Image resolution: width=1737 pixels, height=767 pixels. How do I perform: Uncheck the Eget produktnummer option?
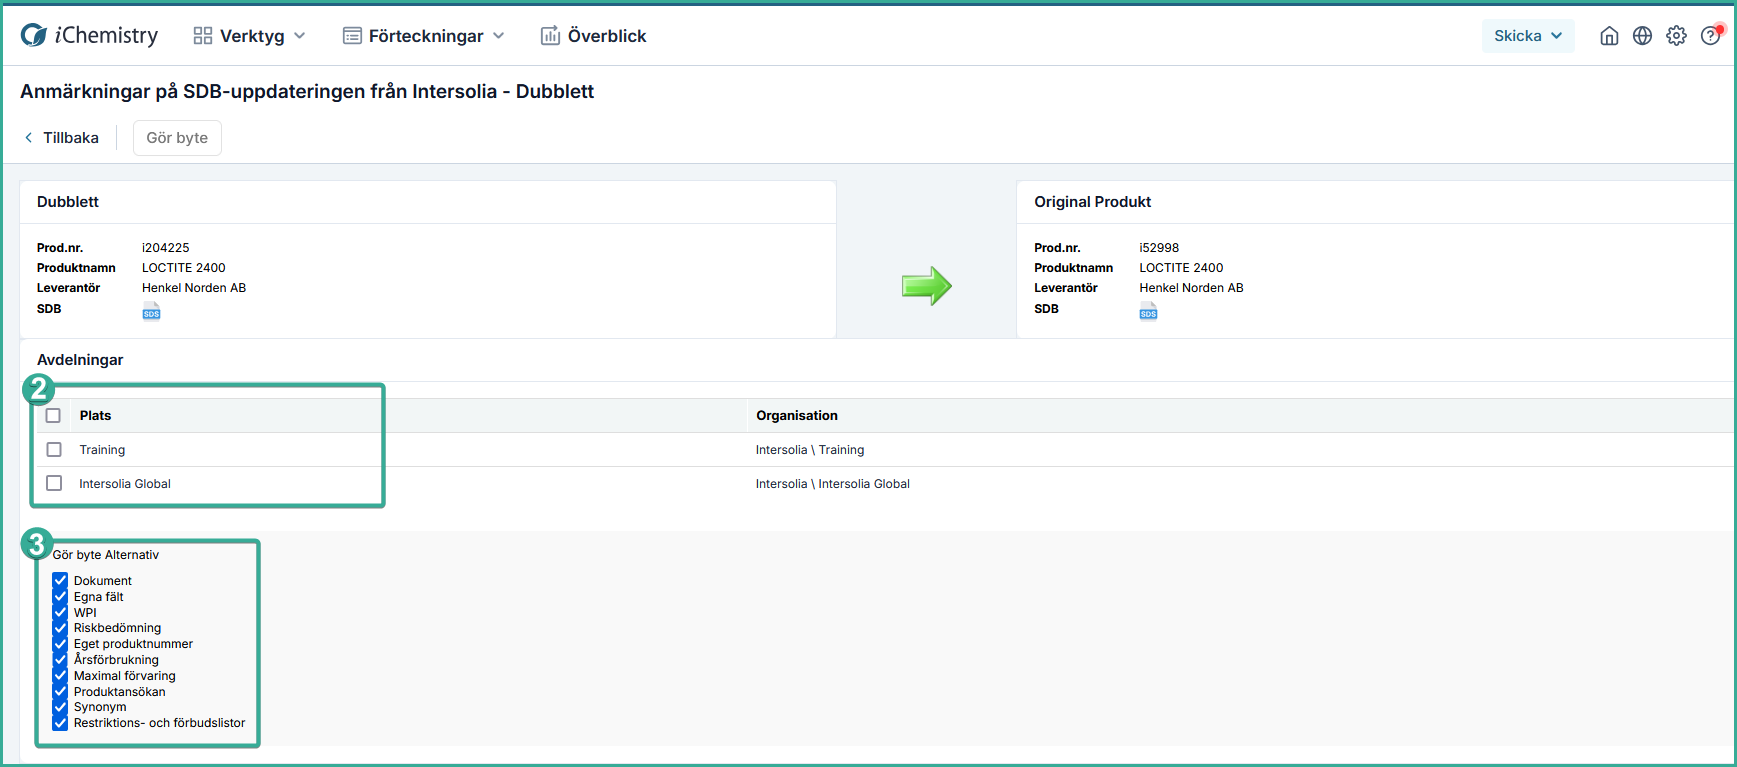[60, 644]
